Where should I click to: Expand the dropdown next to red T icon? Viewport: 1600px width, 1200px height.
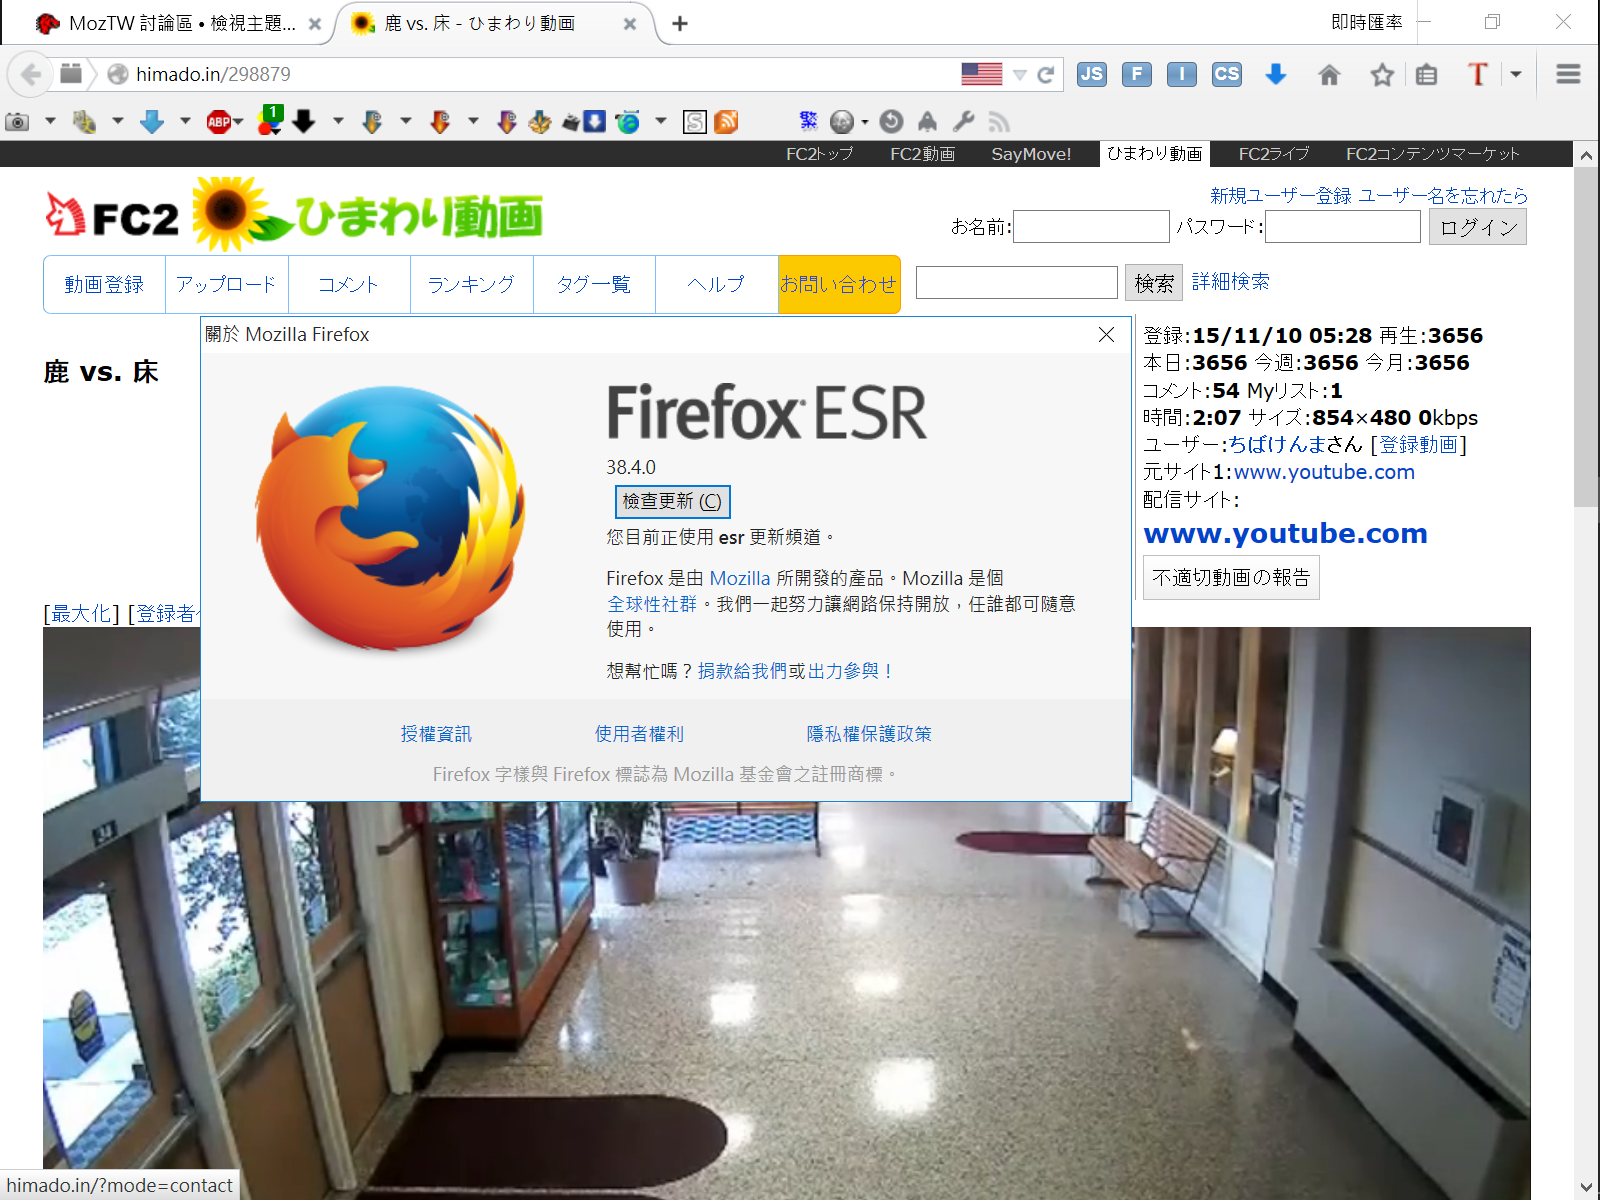1516,74
